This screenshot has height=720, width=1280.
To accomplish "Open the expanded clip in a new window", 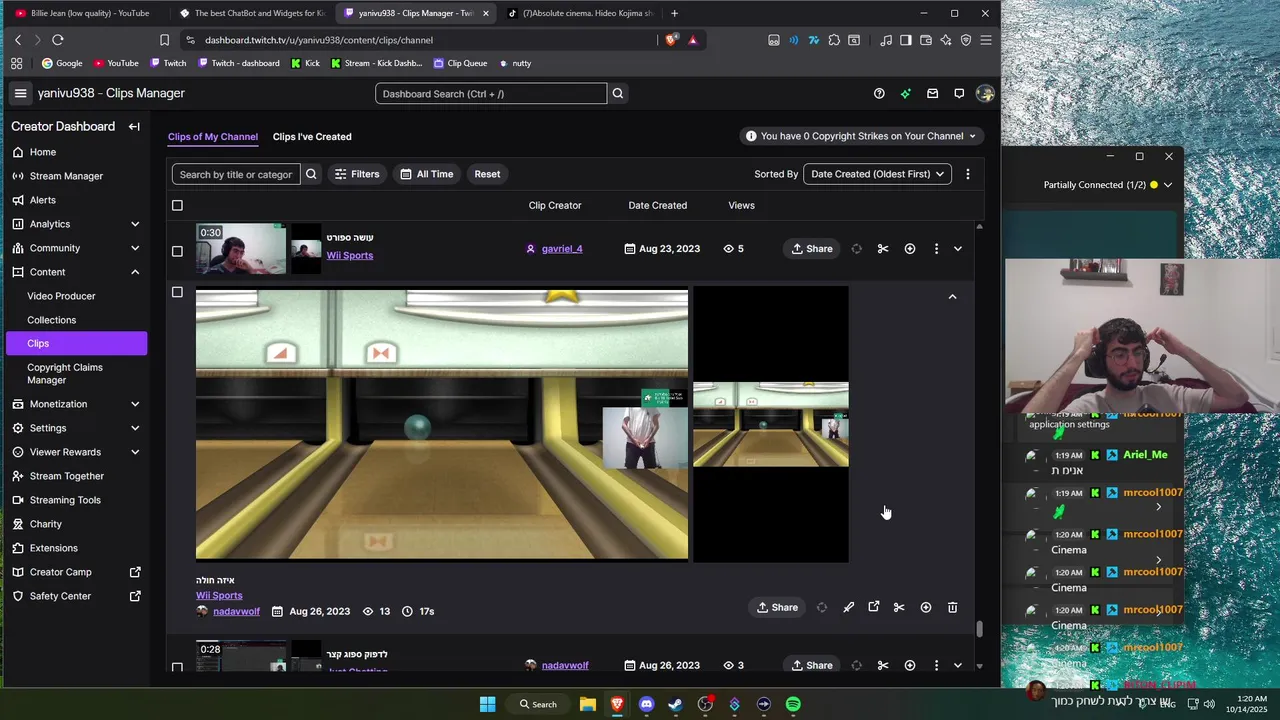I will 874,607.
